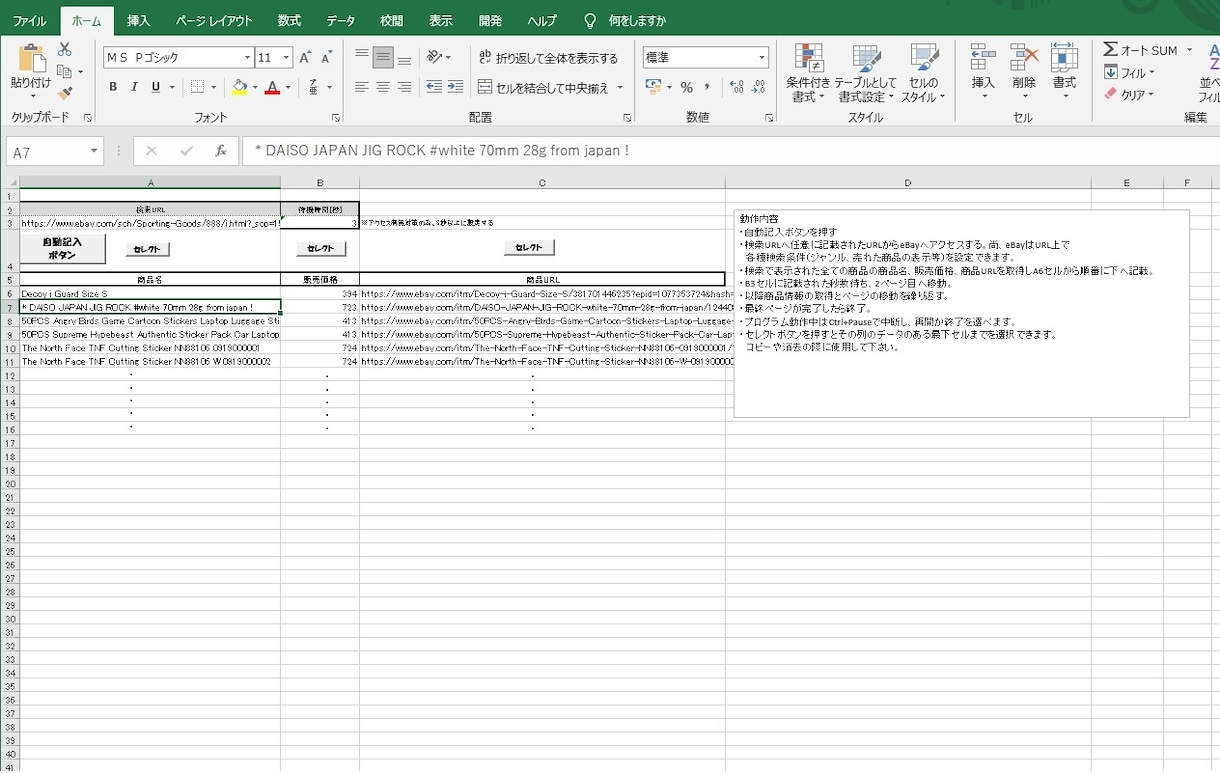Click the Cell Styles (セルのスタイル) icon

click(924, 59)
